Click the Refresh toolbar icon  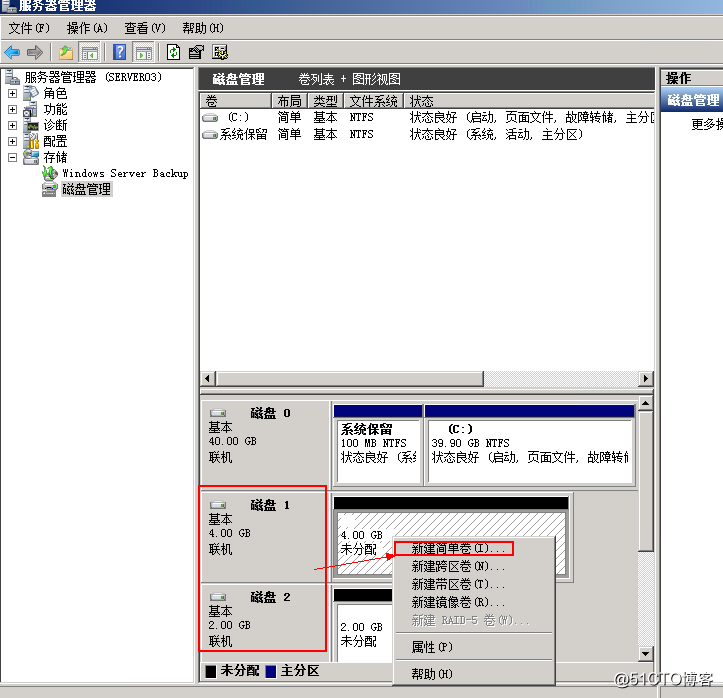pyautogui.click(x=173, y=53)
